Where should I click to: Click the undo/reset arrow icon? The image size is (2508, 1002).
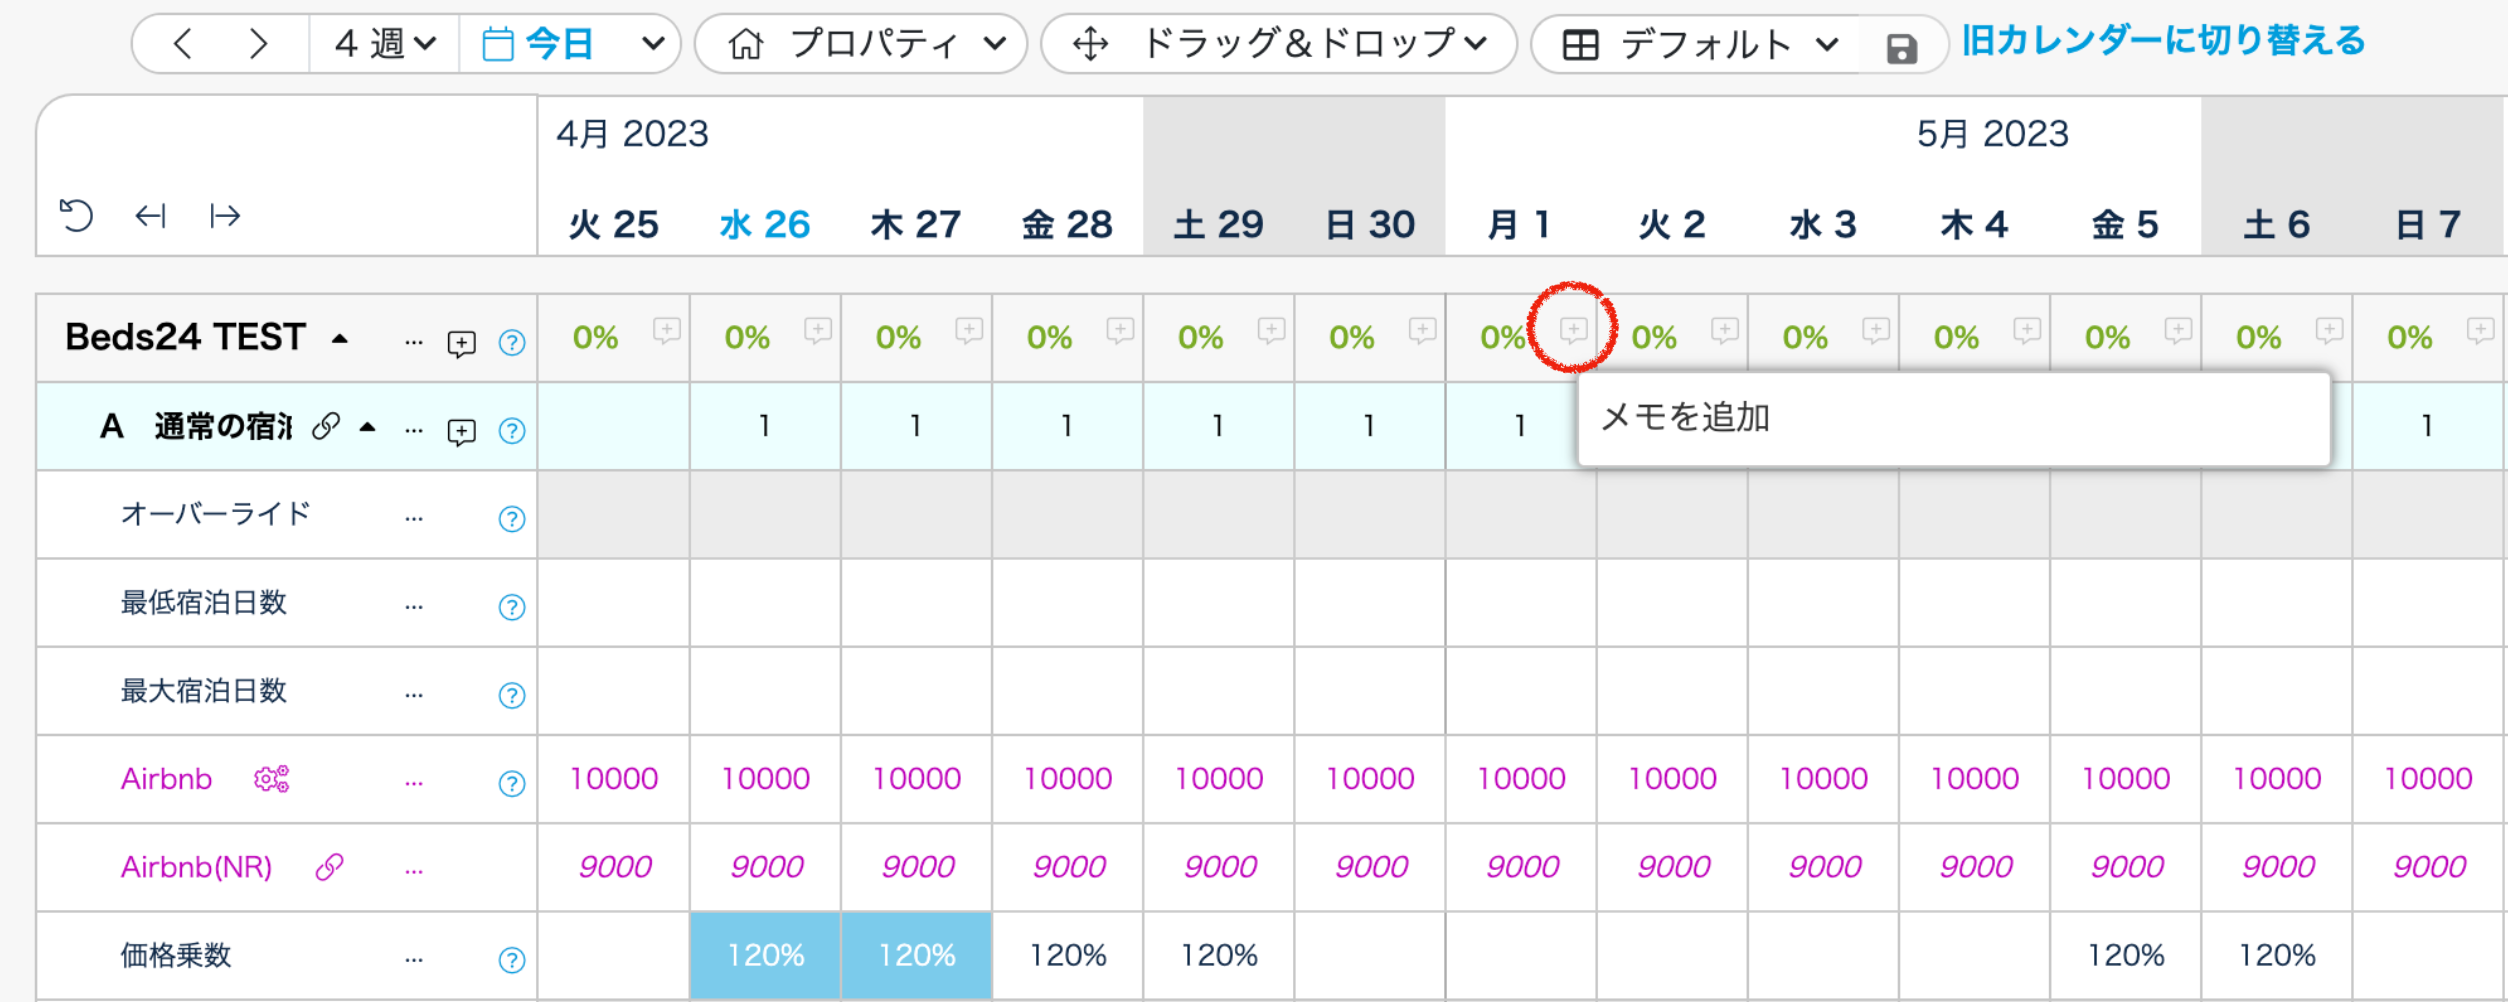tap(76, 215)
